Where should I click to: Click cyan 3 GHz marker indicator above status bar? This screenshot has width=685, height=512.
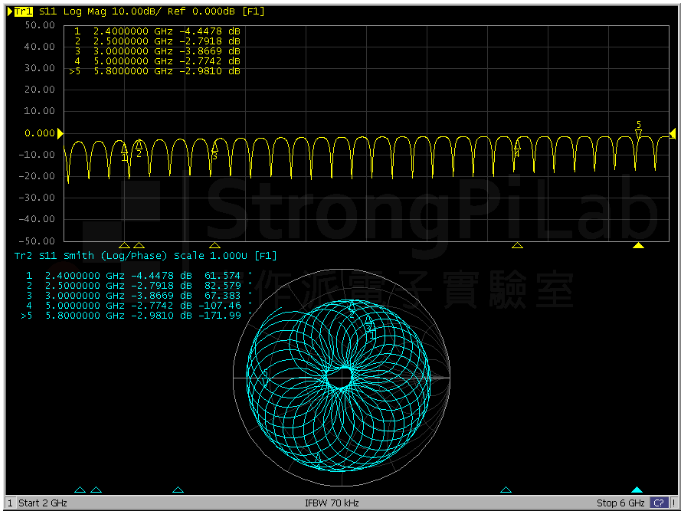coord(178,490)
